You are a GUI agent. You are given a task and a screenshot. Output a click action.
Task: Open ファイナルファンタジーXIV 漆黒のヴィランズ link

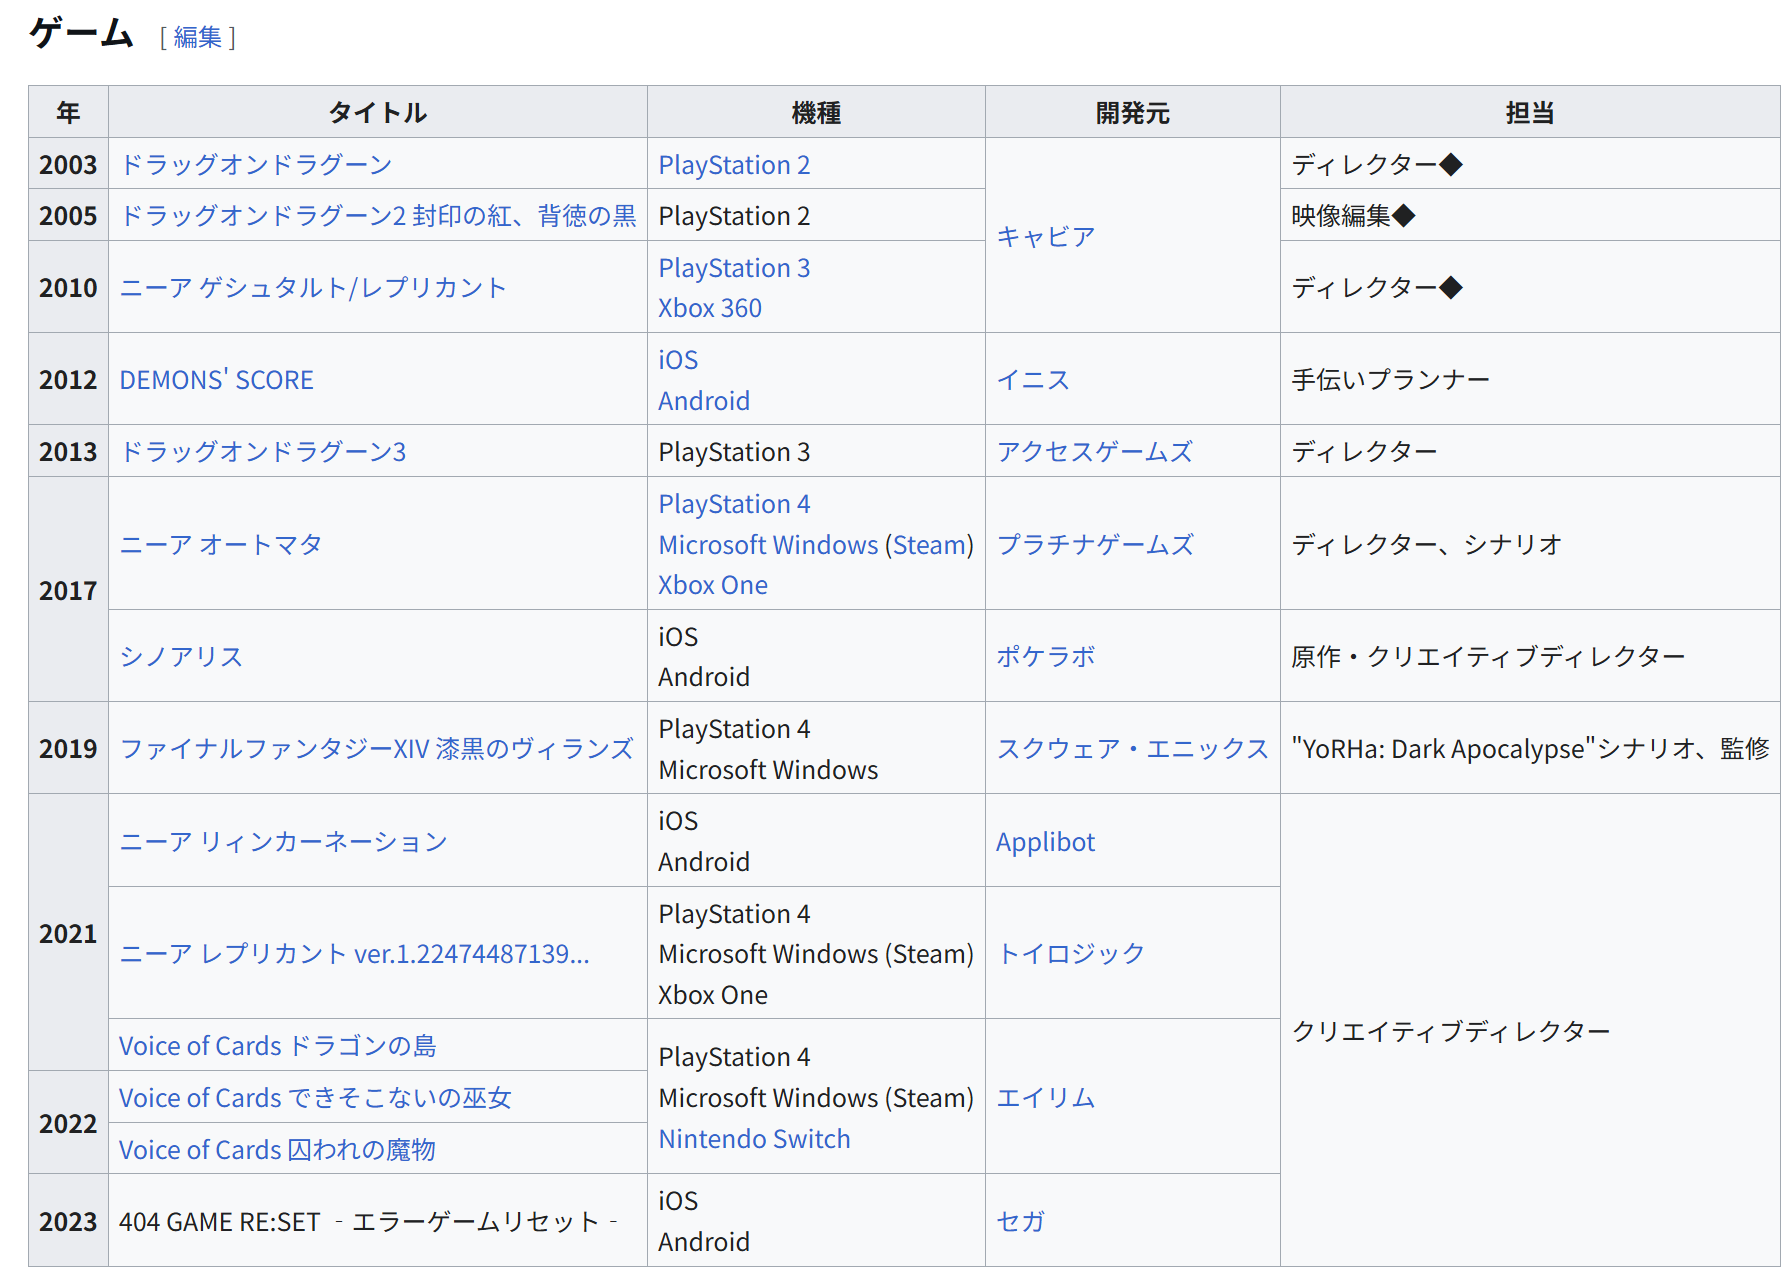click(x=376, y=749)
